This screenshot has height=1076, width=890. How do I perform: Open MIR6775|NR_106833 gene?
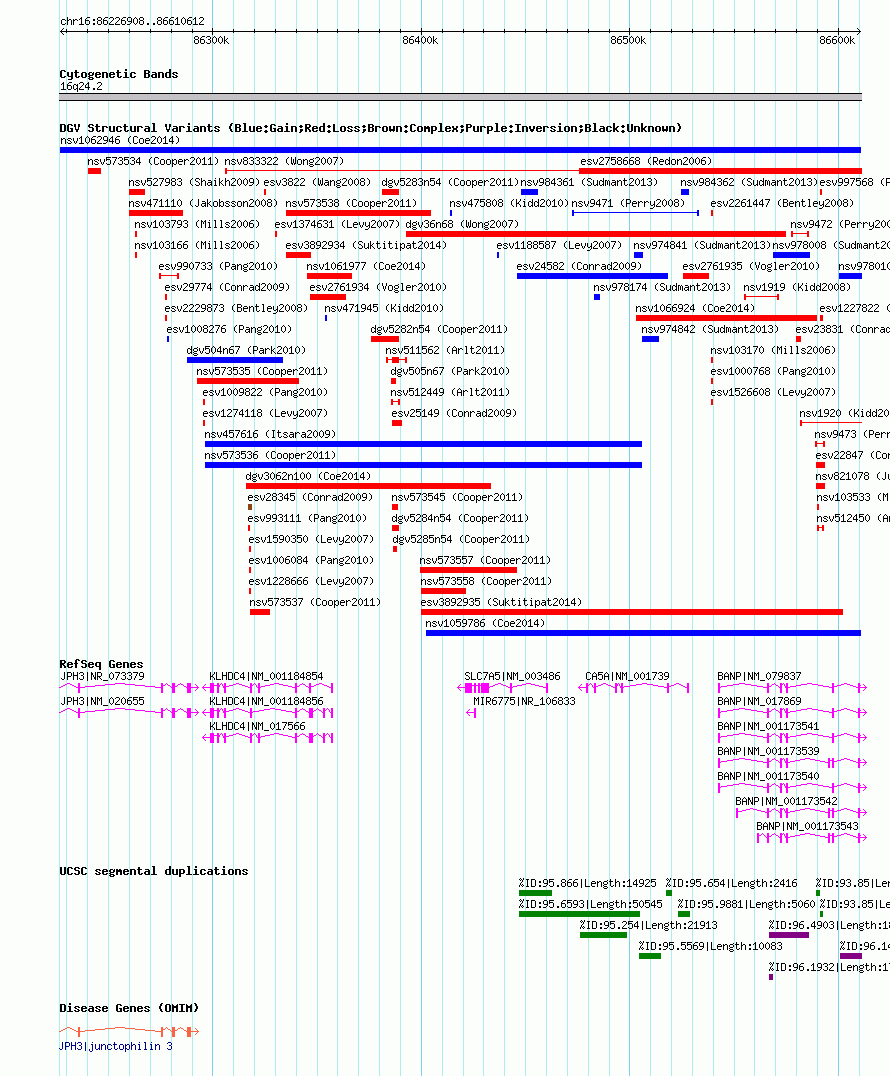524,702
